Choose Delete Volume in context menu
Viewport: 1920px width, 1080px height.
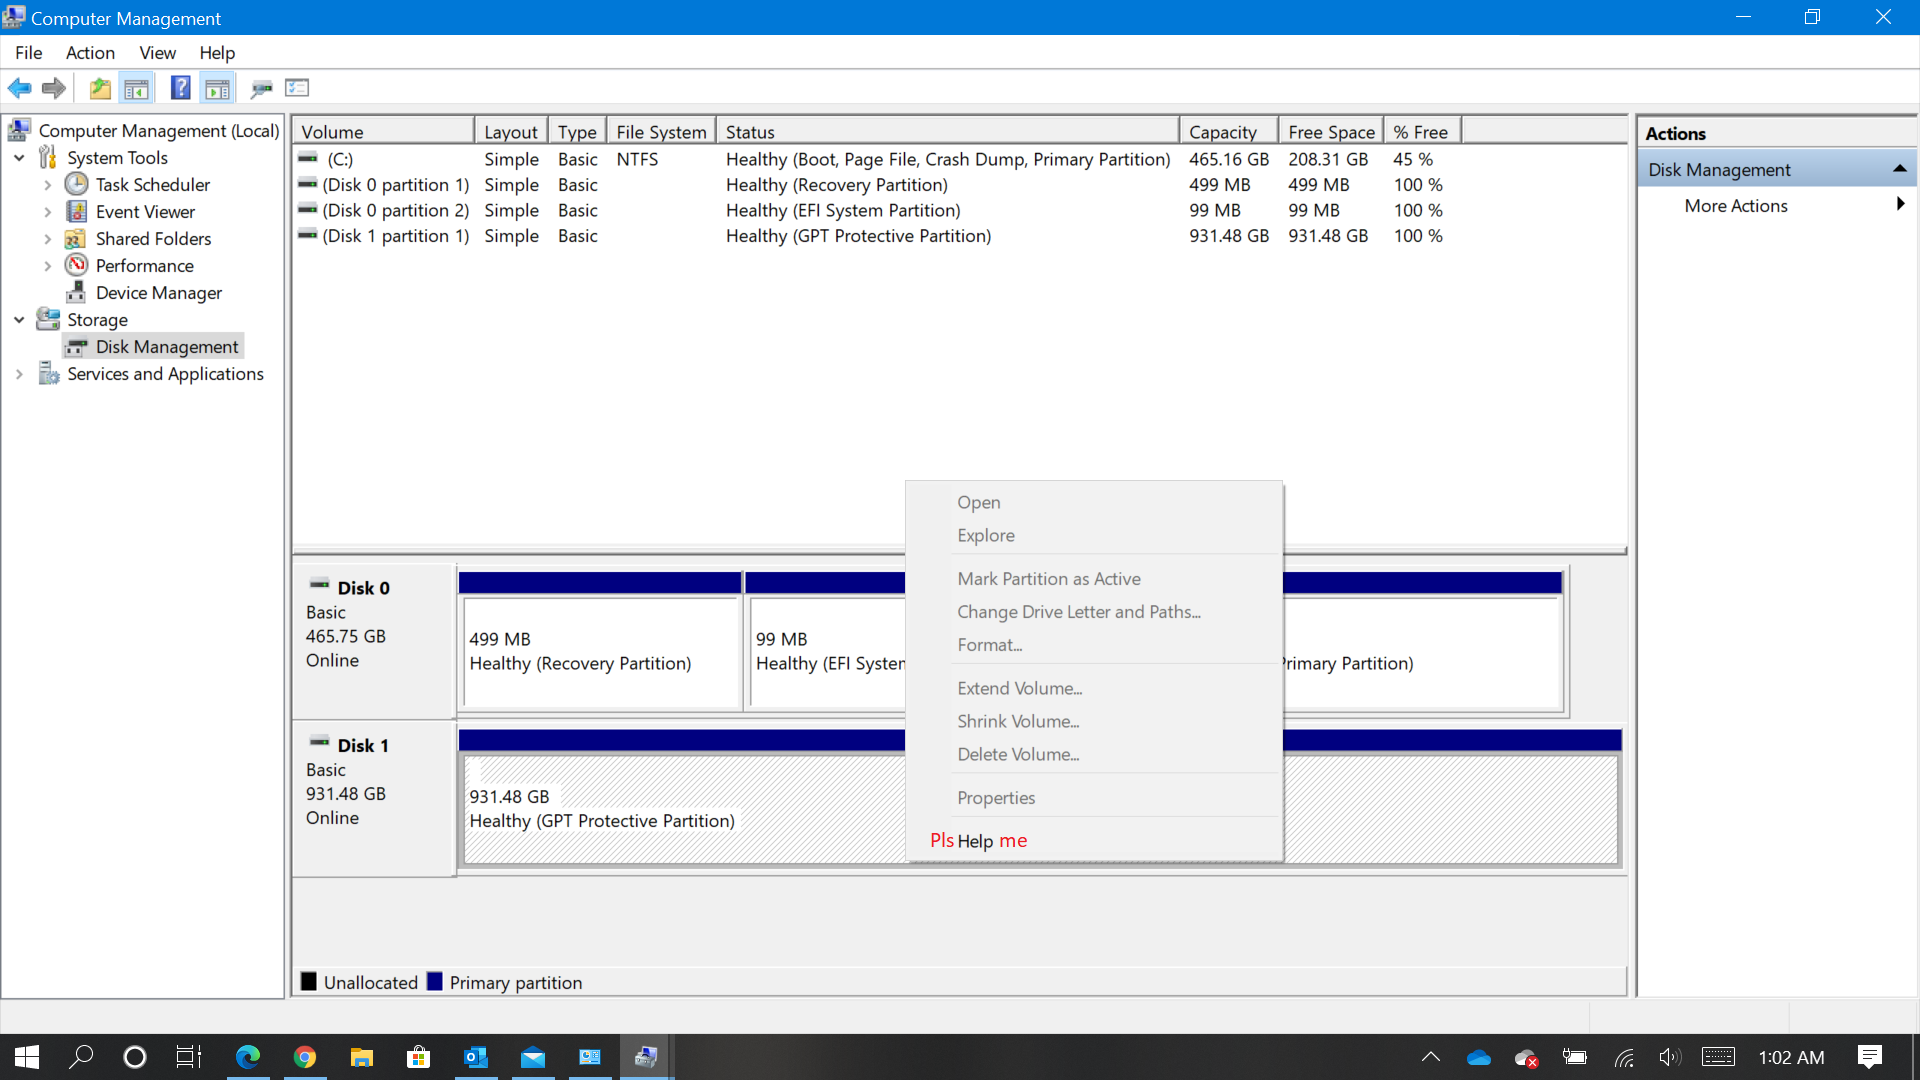(1094, 754)
